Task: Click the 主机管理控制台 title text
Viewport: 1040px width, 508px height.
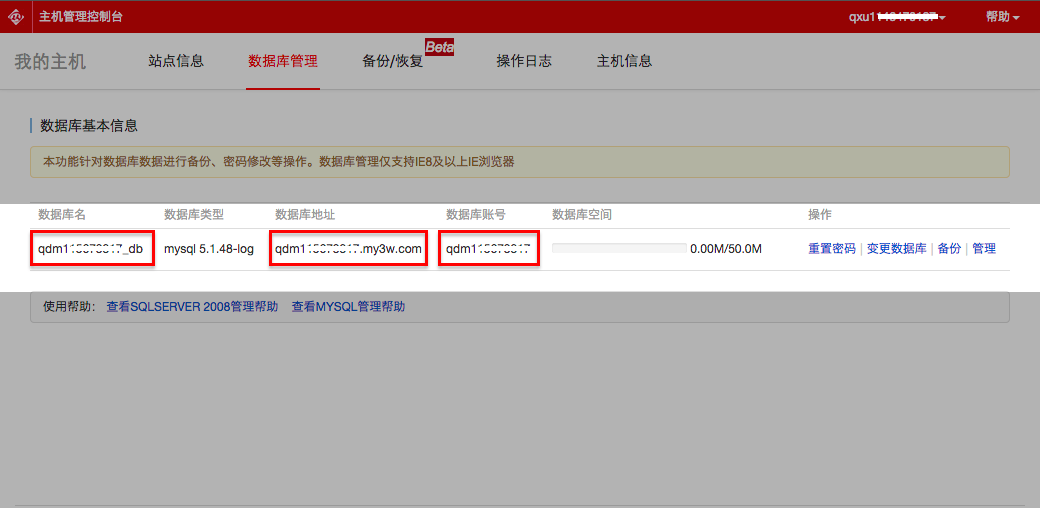Action: 81,17
